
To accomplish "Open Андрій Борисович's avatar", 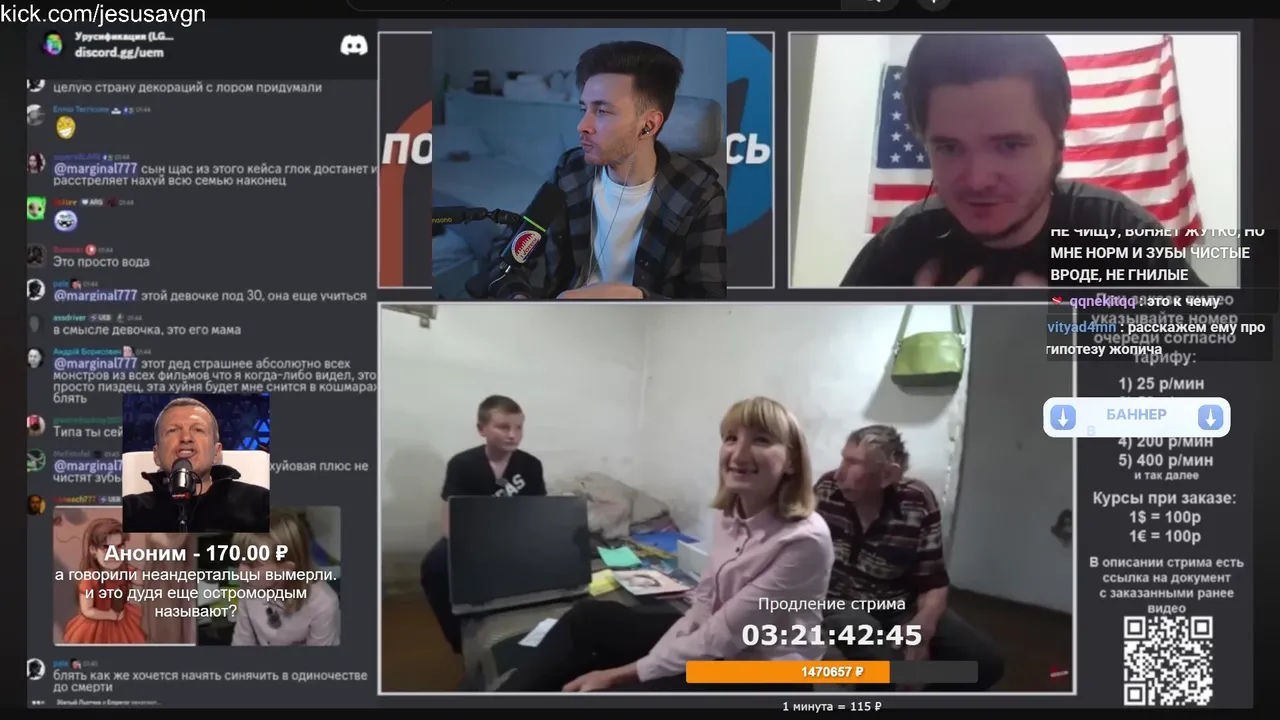I will (36, 357).
